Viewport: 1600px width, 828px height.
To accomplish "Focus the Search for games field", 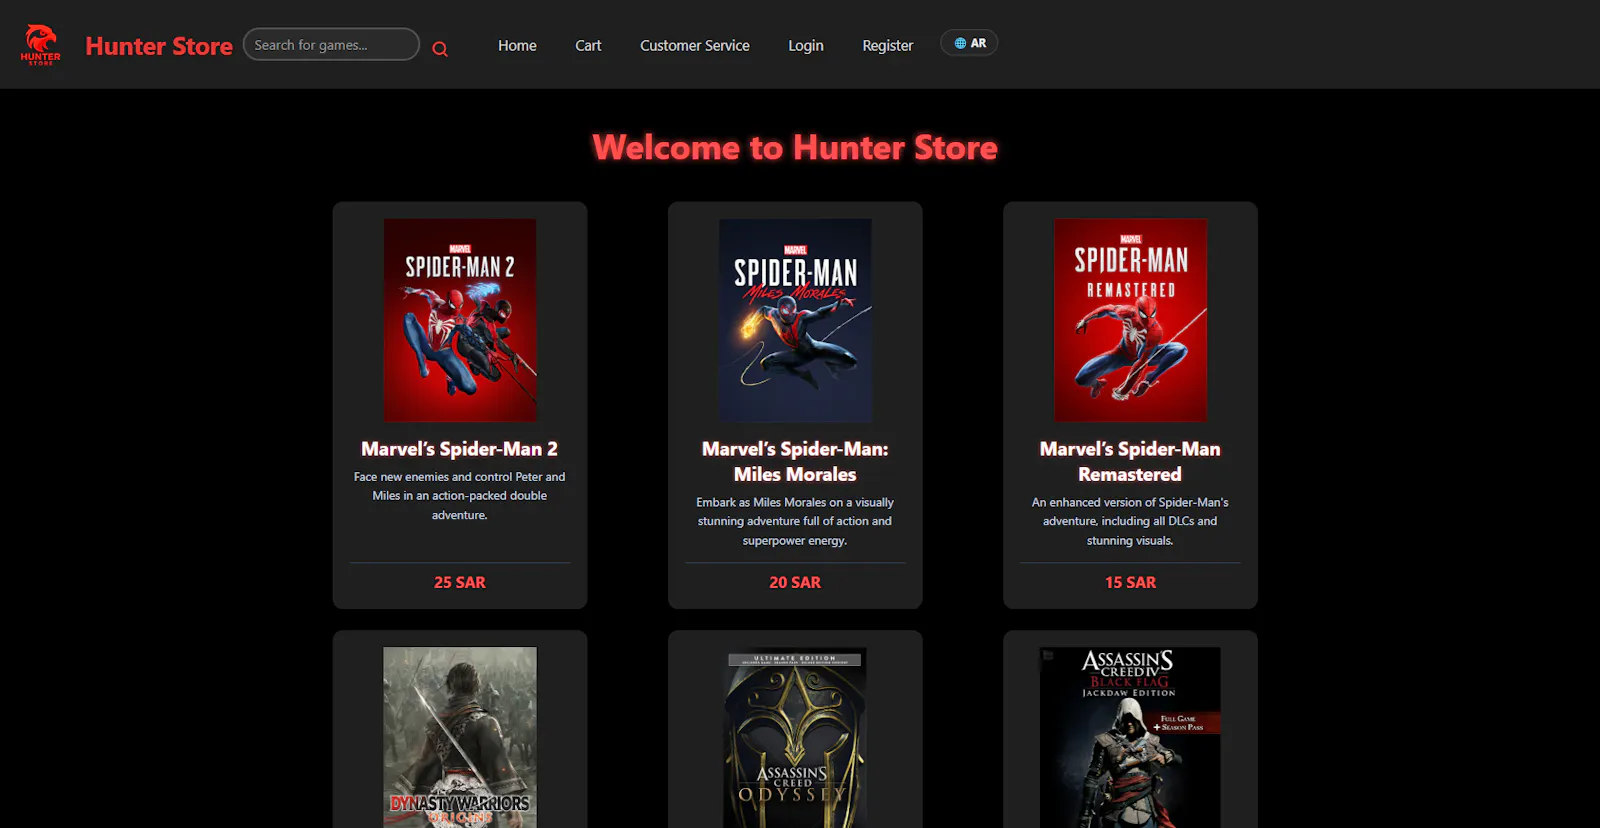I will tap(331, 44).
